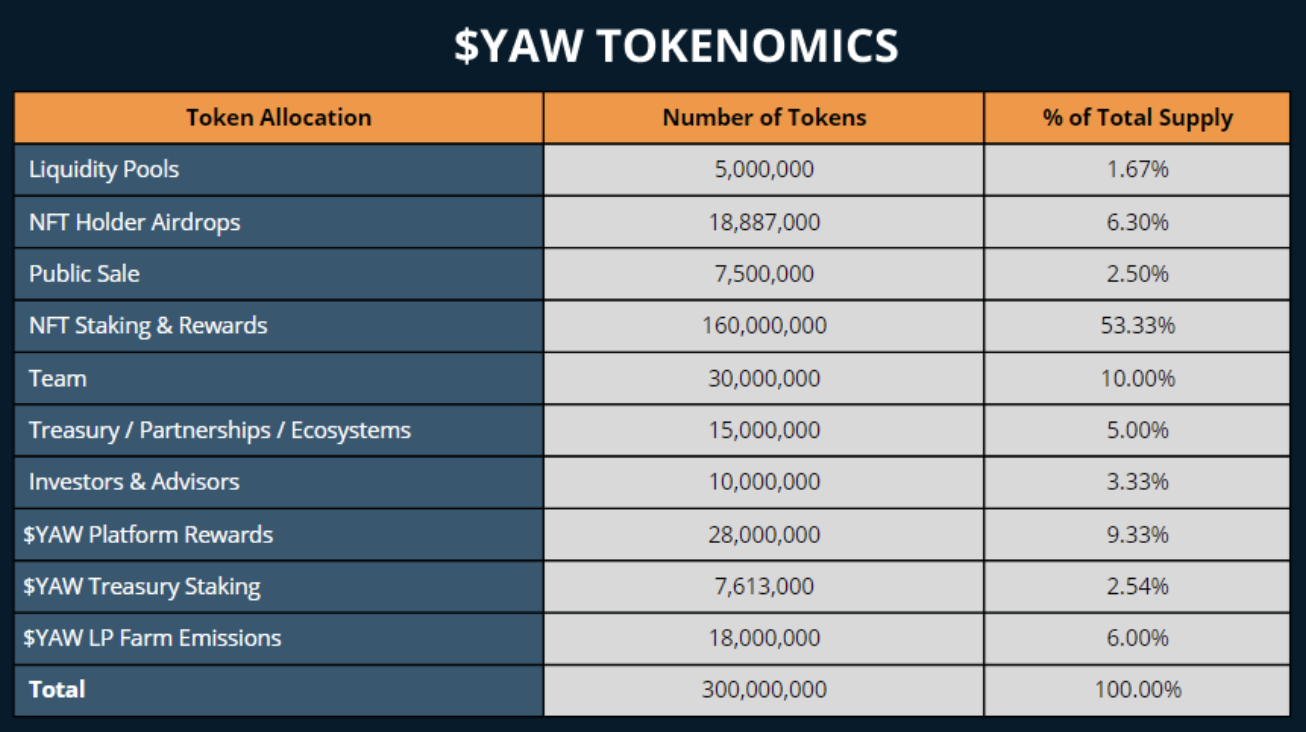Click the Token Allocation column header

point(278,118)
